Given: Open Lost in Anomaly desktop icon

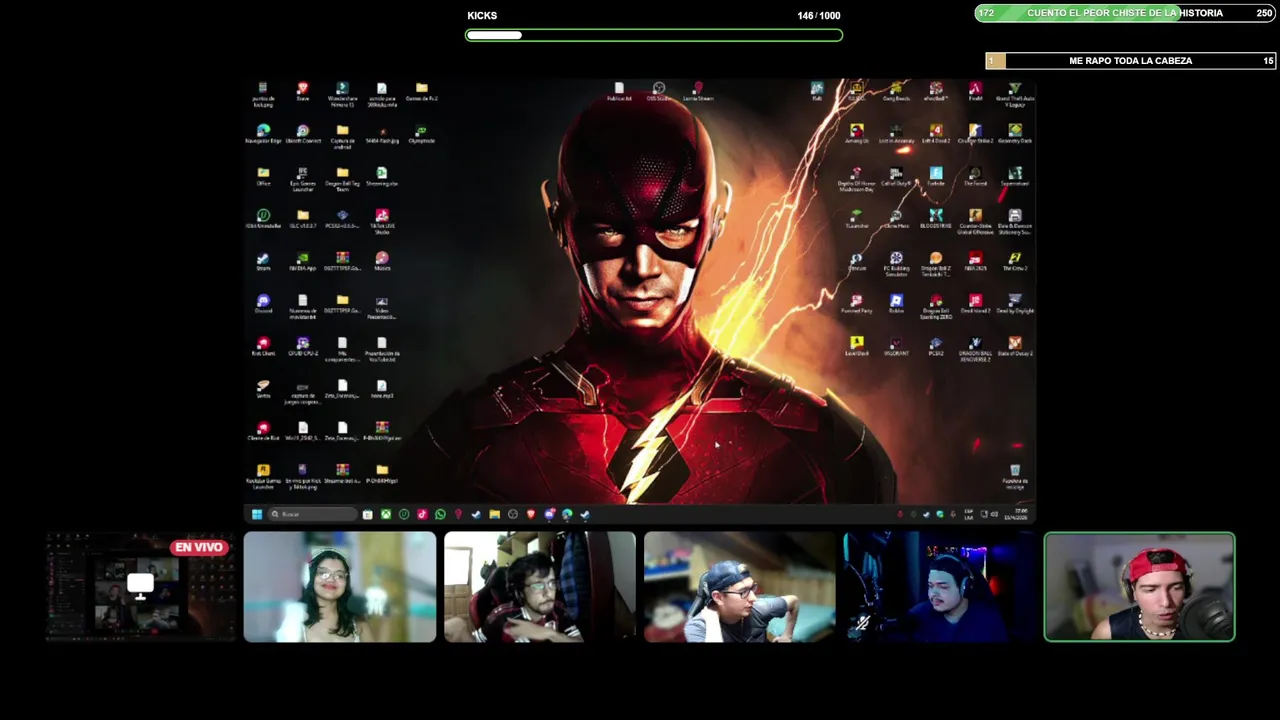Looking at the screenshot, I should 896,134.
